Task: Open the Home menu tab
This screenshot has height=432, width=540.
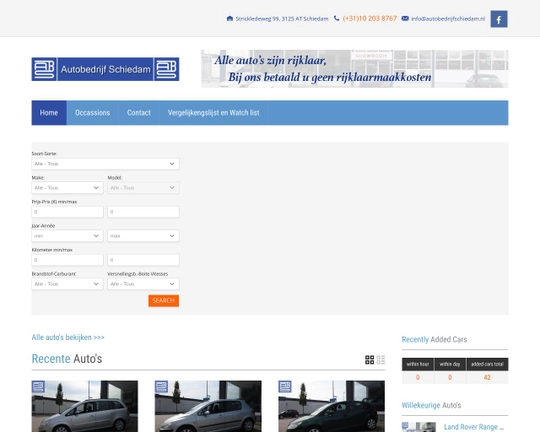Action: 49,113
